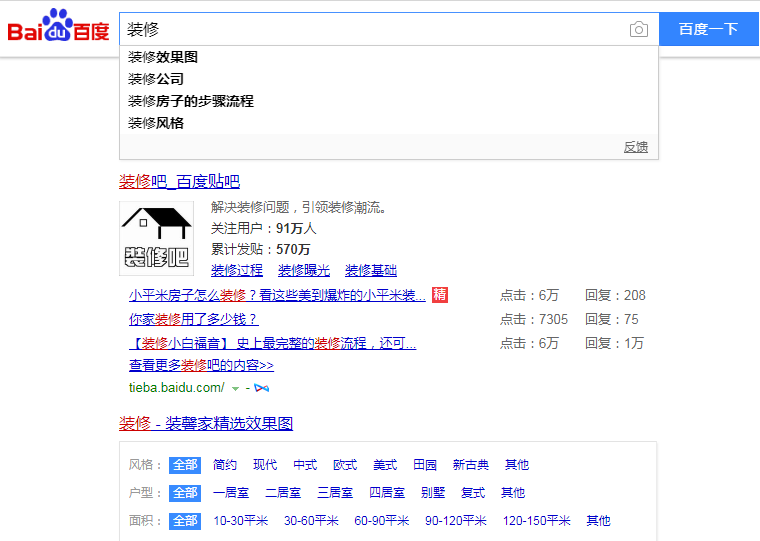This screenshot has height=541, width=760.
Task: Select 三居室 in 户型 filter
Action: pyautogui.click(x=335, y=493)
